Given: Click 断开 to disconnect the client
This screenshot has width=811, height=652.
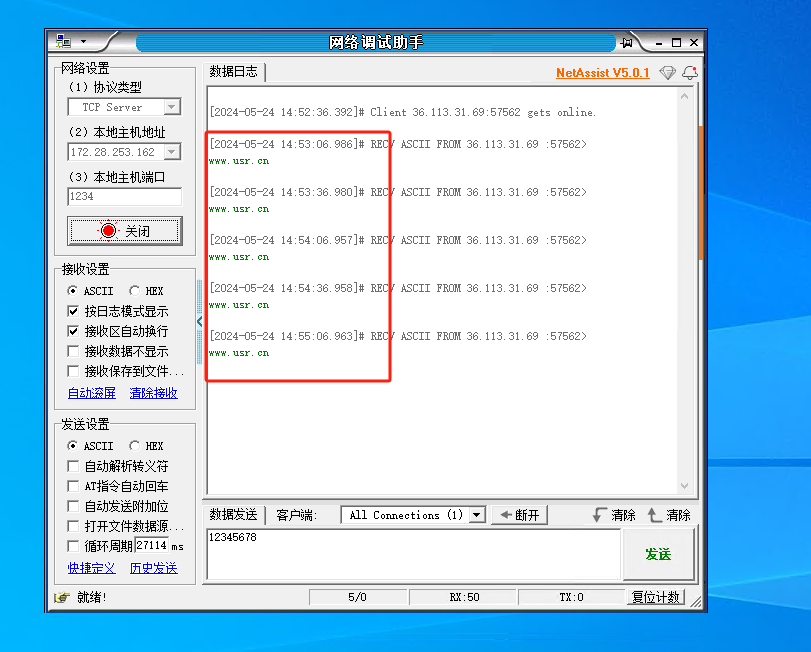Looking at the screenshot, I should point(520,515).
